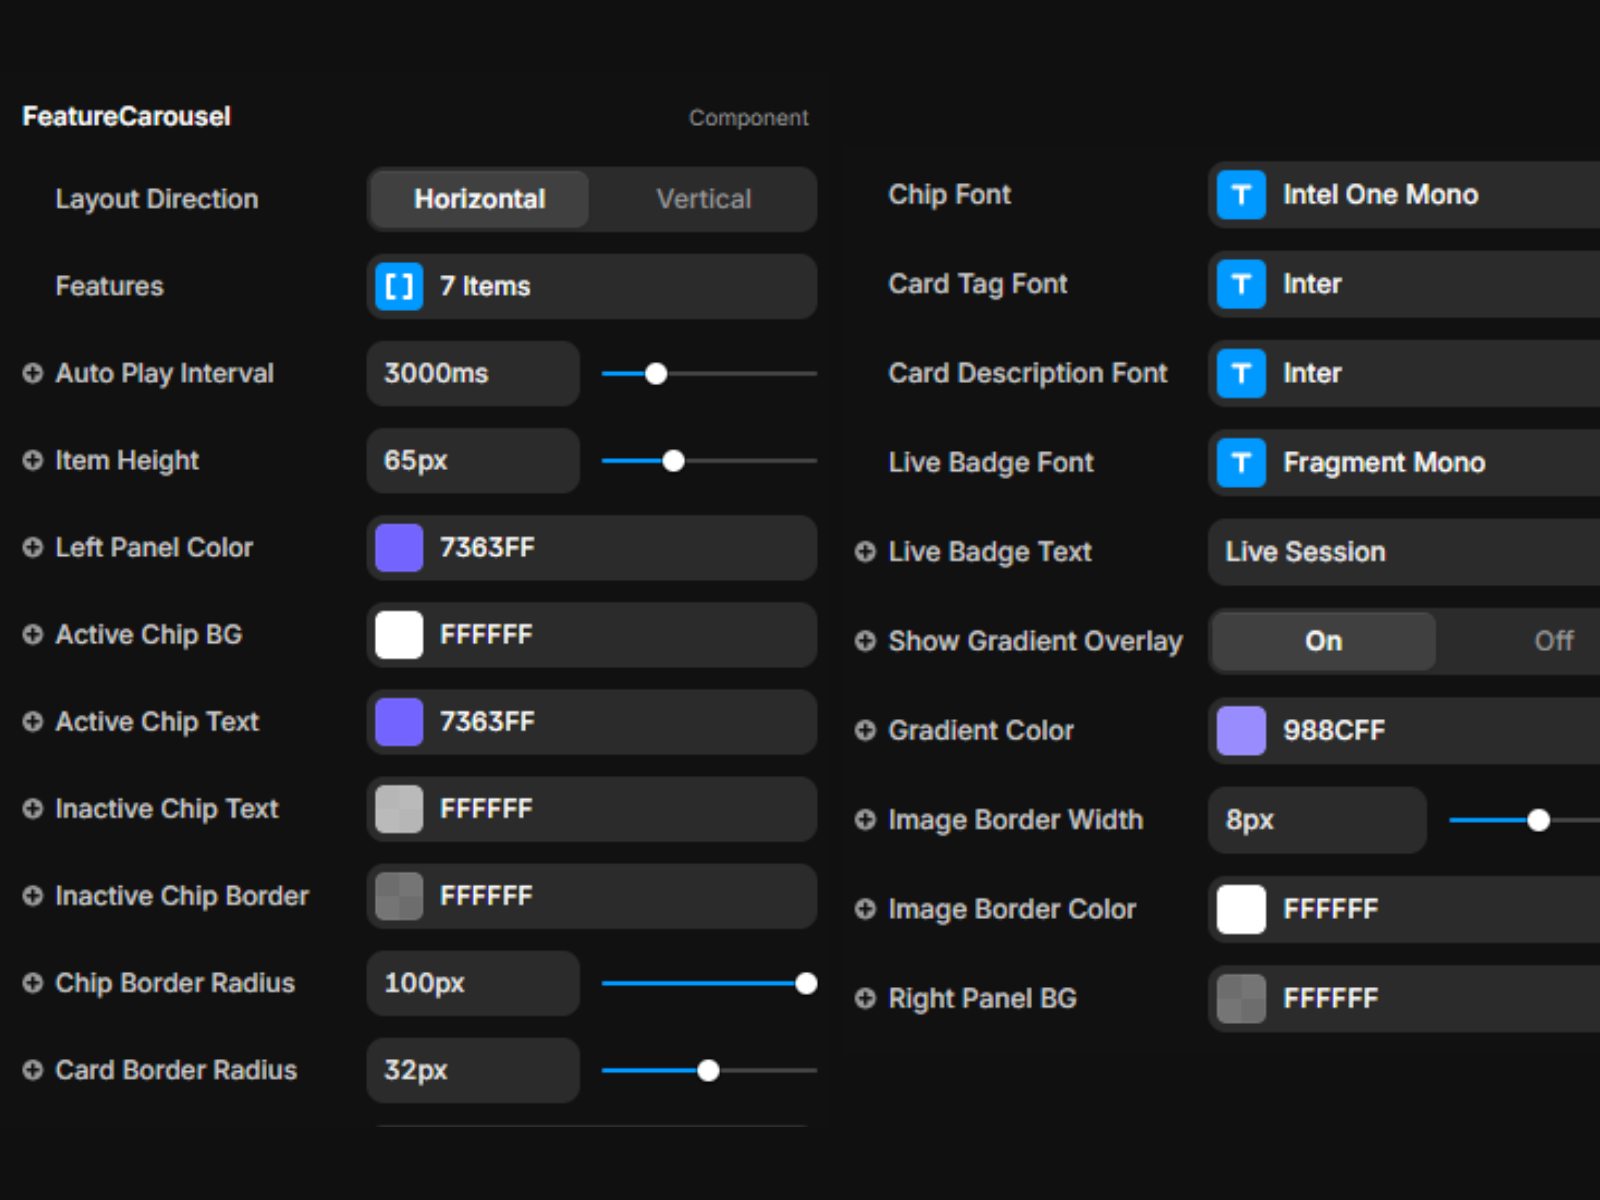The image size is (1600, 1200).
Task: Click the Chip Border Radius slider handle
Action: [x=806, y=983]
